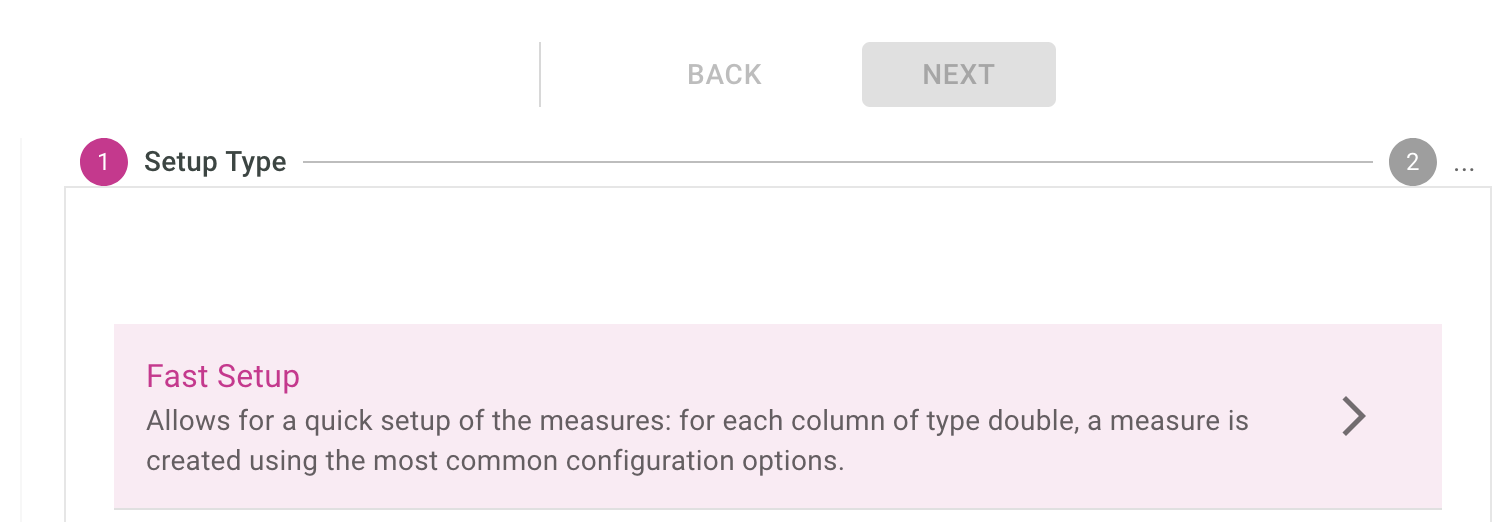Click the bottom border under Fast Setup
Image resolution: width=1502 pixels, height=522 pixels.
[x=777, y=509]
